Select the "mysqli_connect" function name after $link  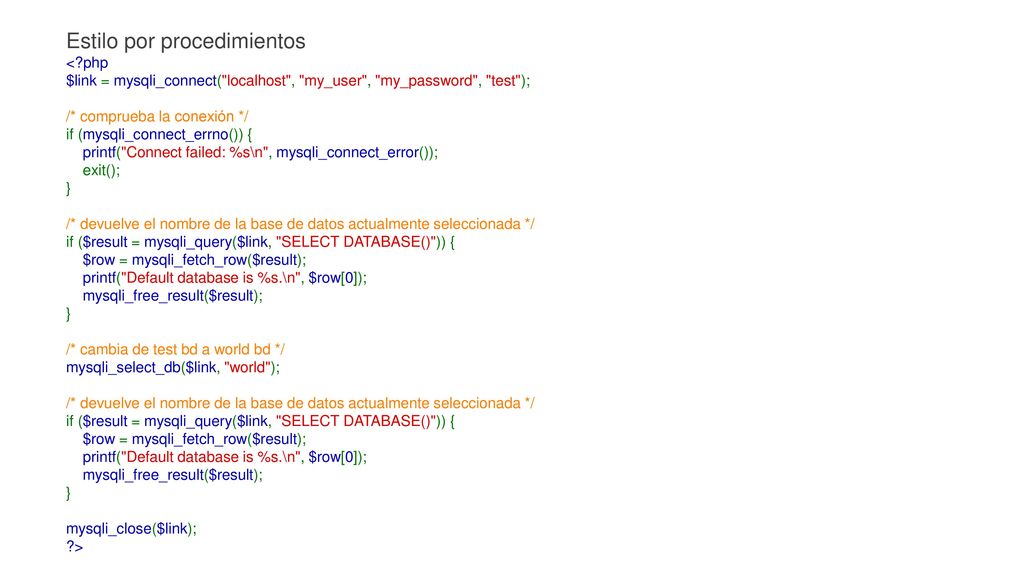[x=165, y=81]
